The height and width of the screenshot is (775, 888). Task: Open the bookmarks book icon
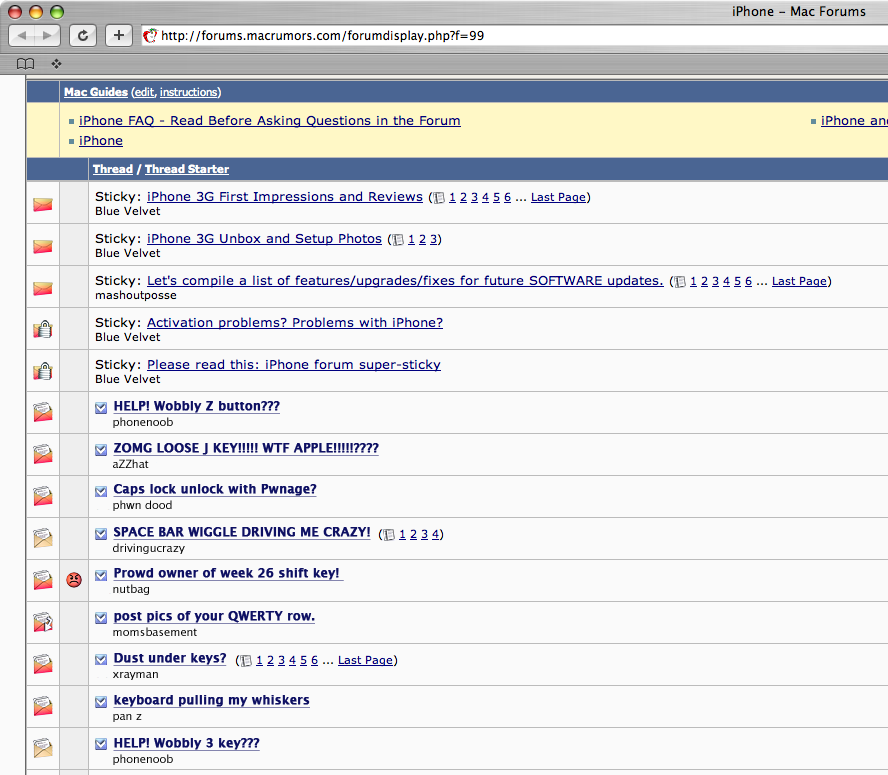25,64
